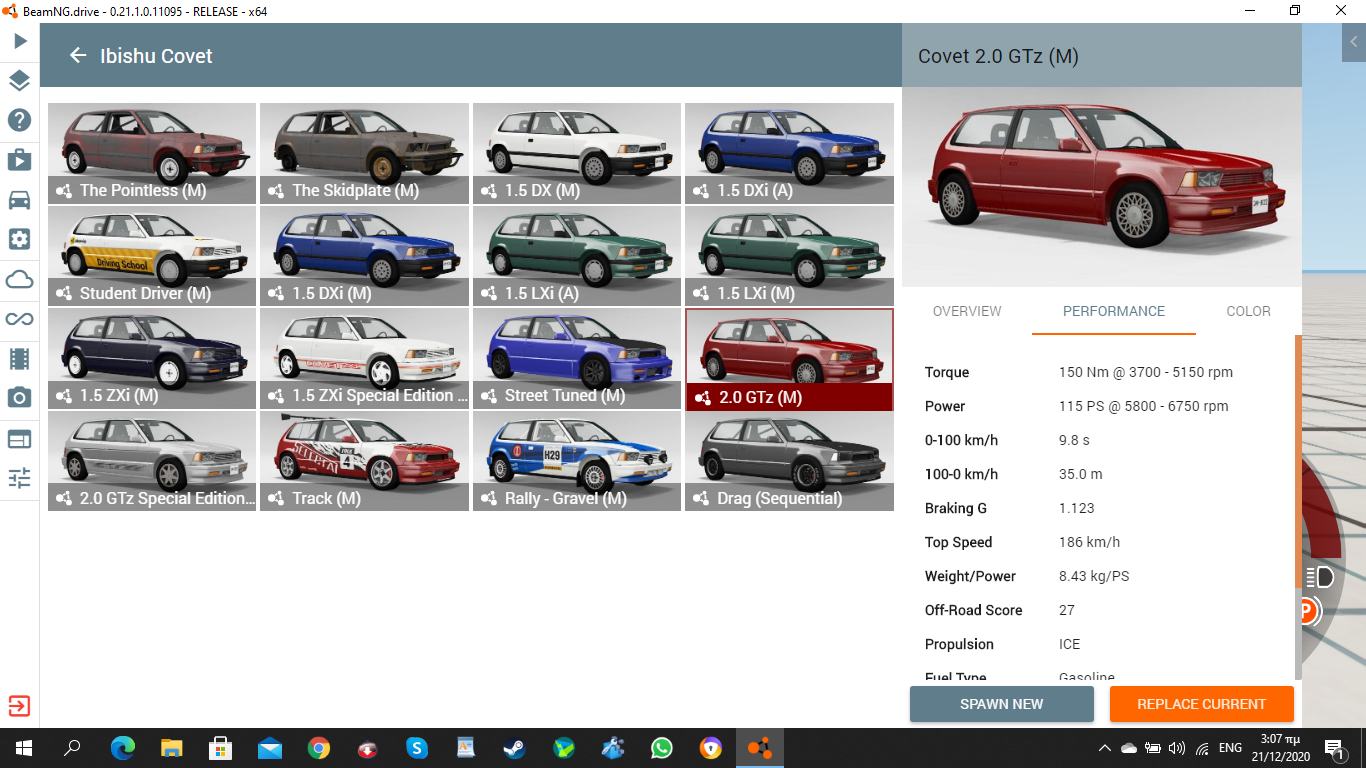
Task: Click the Spawn New button
Action: click(x=1001, y=704)
